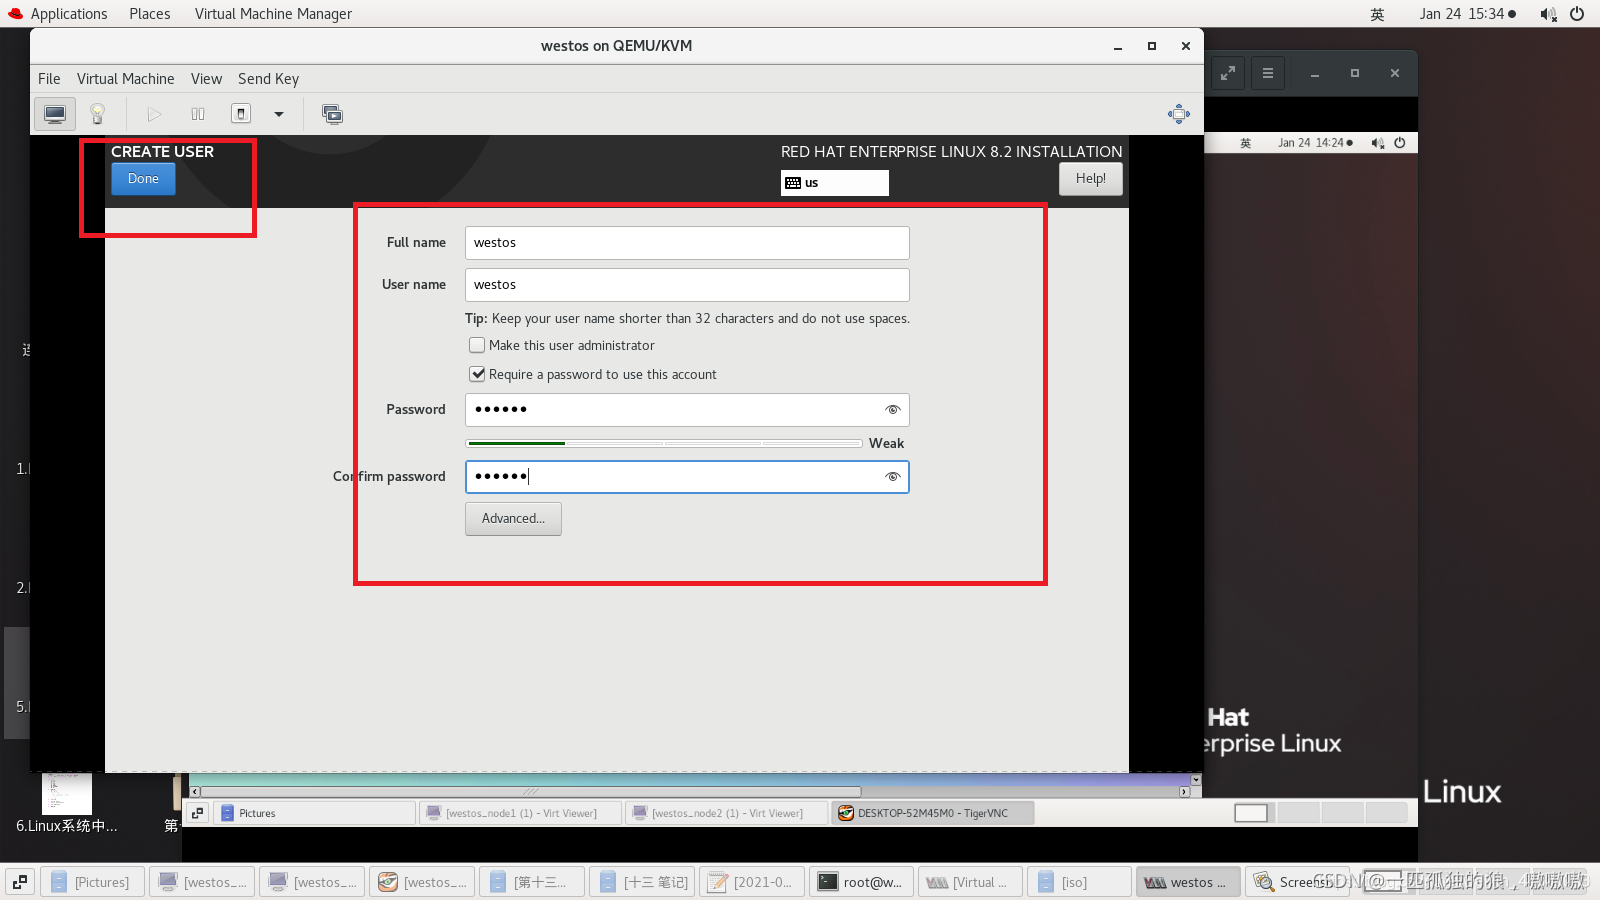
Task: Toggle the desktop show button in taskbar
Action: 20,882
